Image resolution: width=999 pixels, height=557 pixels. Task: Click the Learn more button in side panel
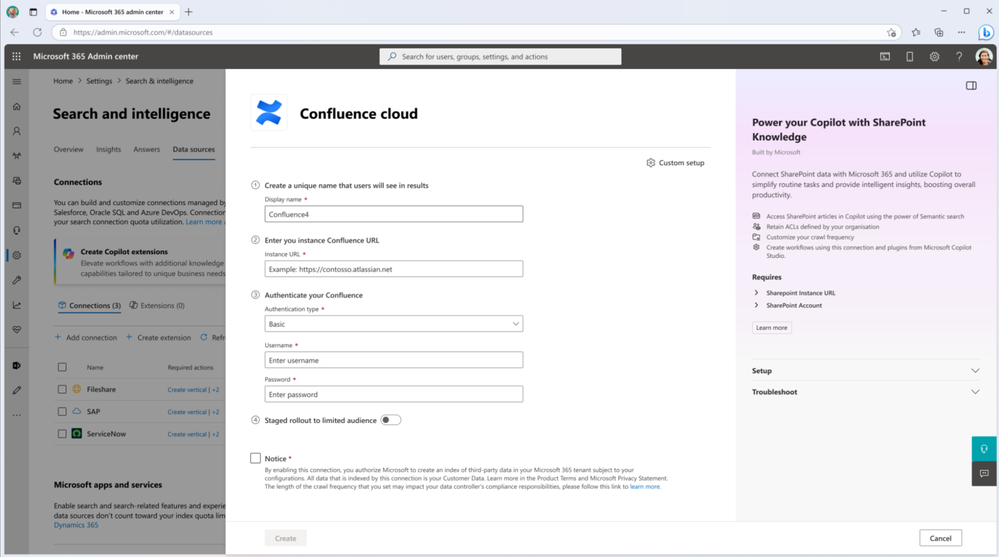click(772, 328)
